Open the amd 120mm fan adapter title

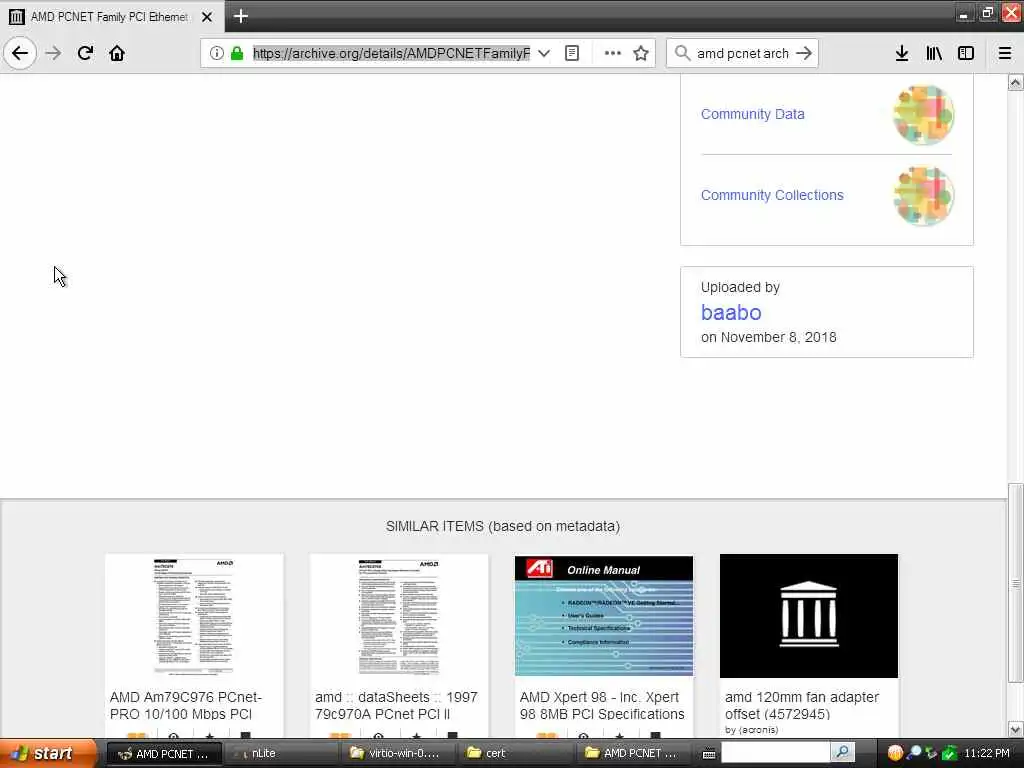802,705
